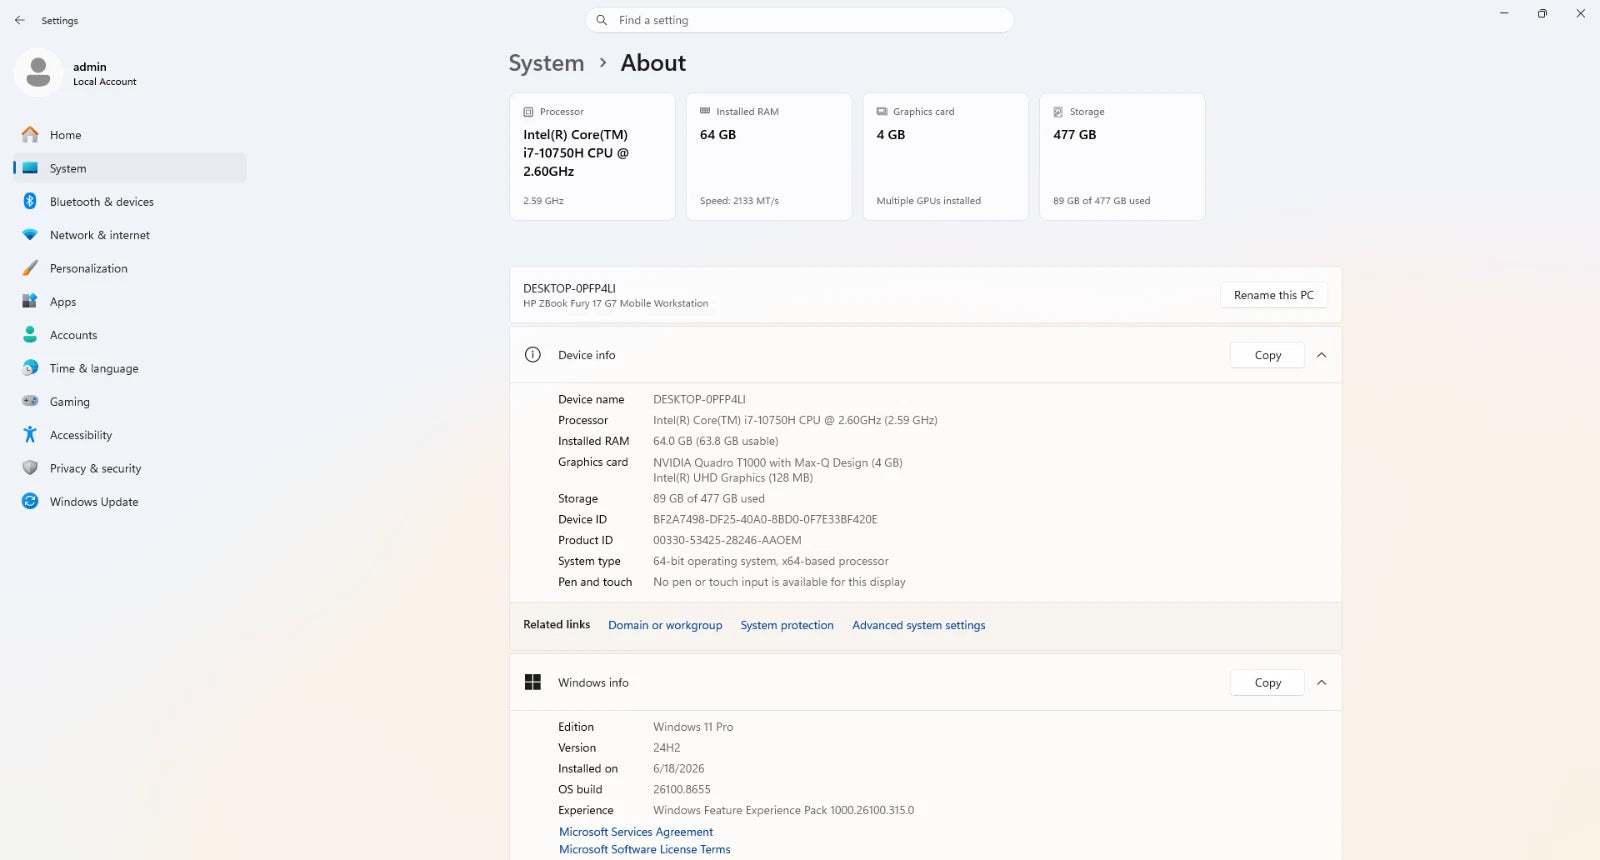Click the Windows logo beside Windows info
The height and width of the screenshot is (860, 1600).
point(533,682)
